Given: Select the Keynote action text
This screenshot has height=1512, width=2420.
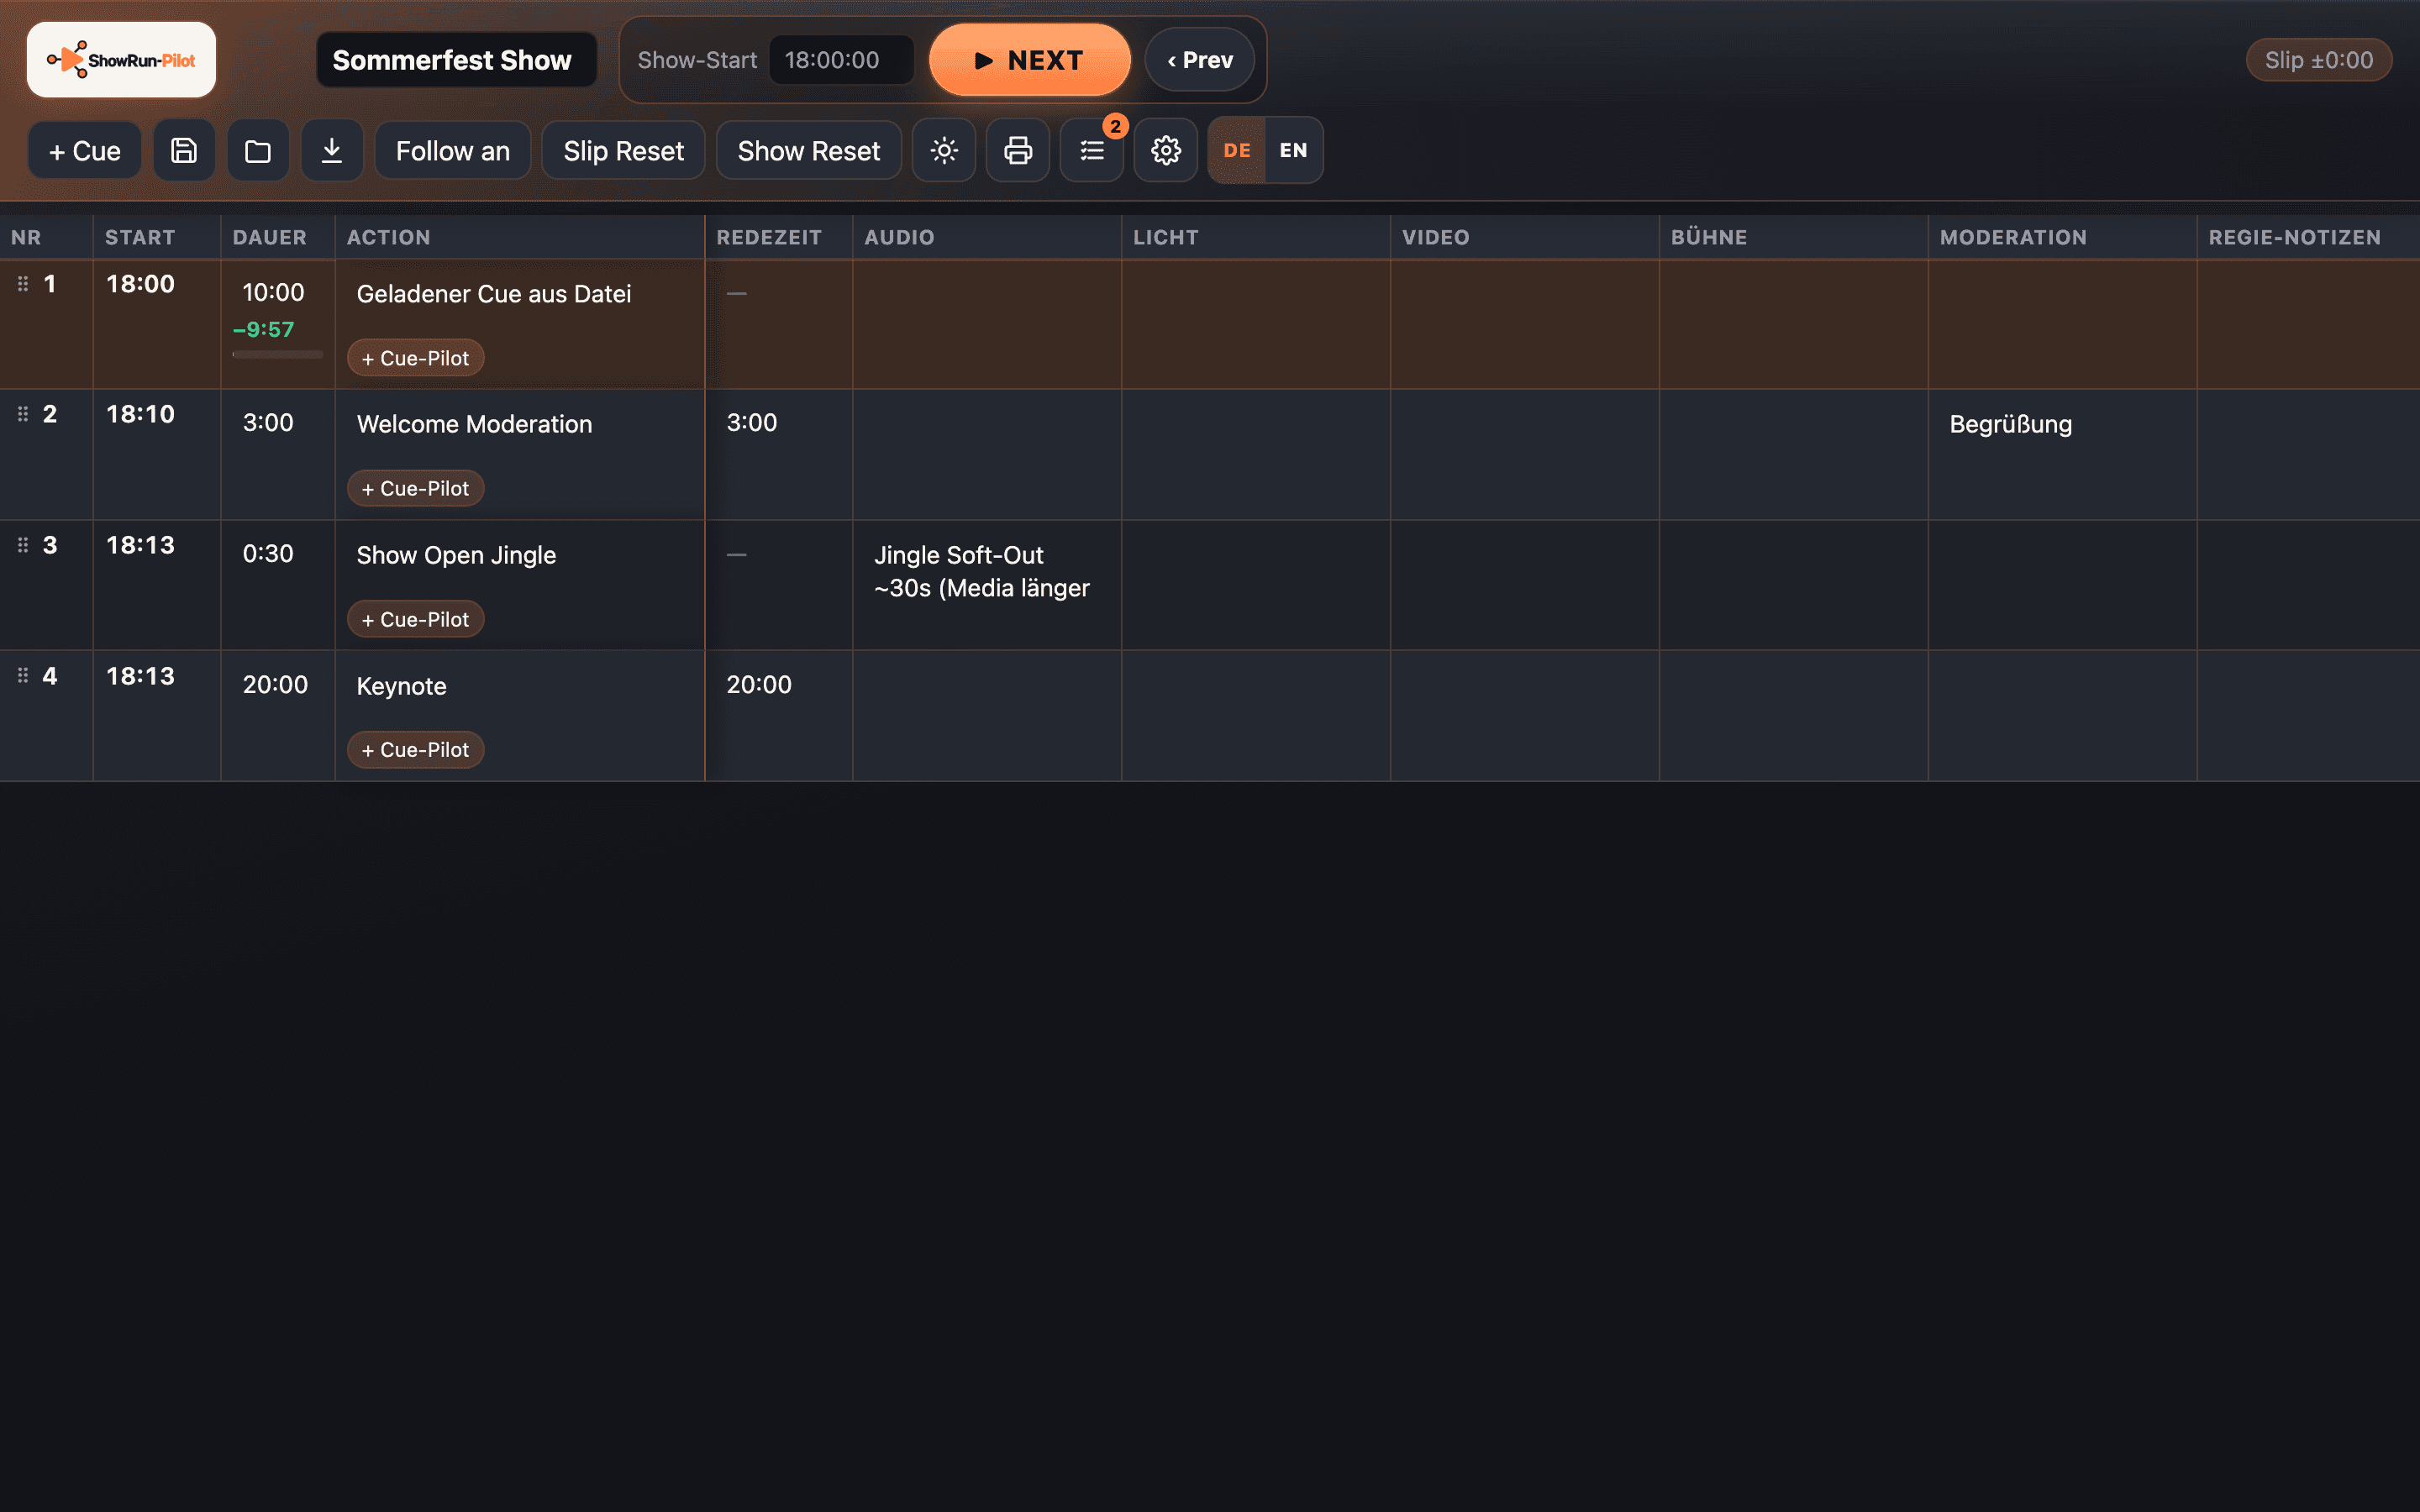Looking at the screenshot, I should [x=402, y=686].
